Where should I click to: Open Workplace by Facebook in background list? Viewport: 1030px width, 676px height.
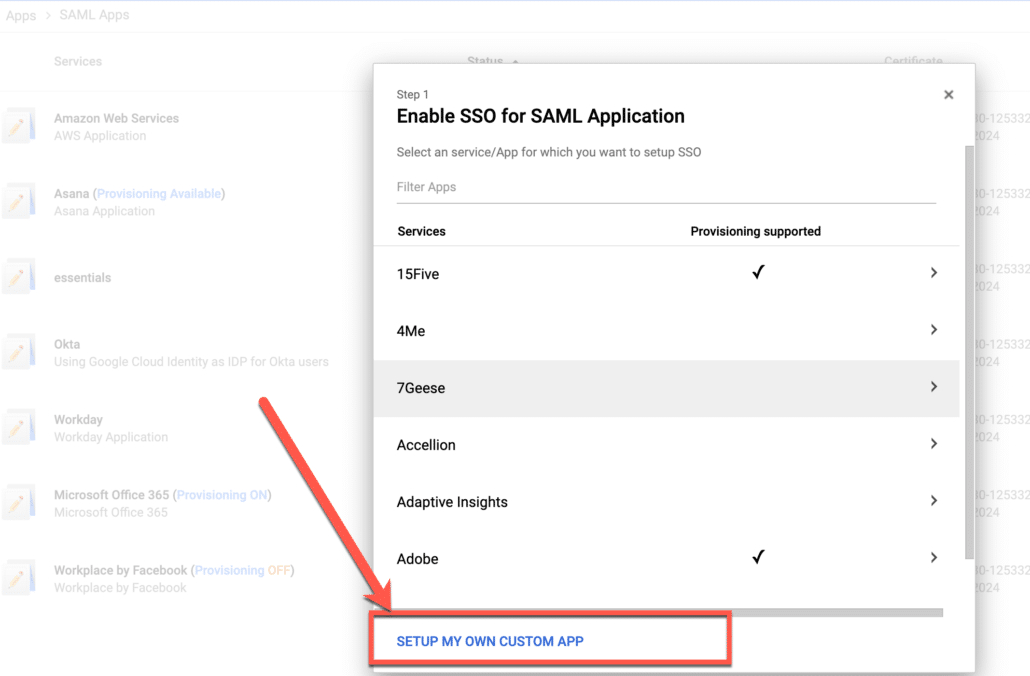120,570
